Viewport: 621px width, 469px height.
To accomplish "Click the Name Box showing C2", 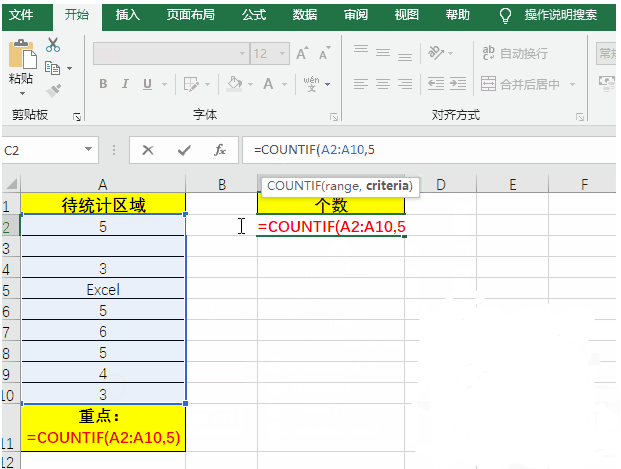I will pos(50,150).
